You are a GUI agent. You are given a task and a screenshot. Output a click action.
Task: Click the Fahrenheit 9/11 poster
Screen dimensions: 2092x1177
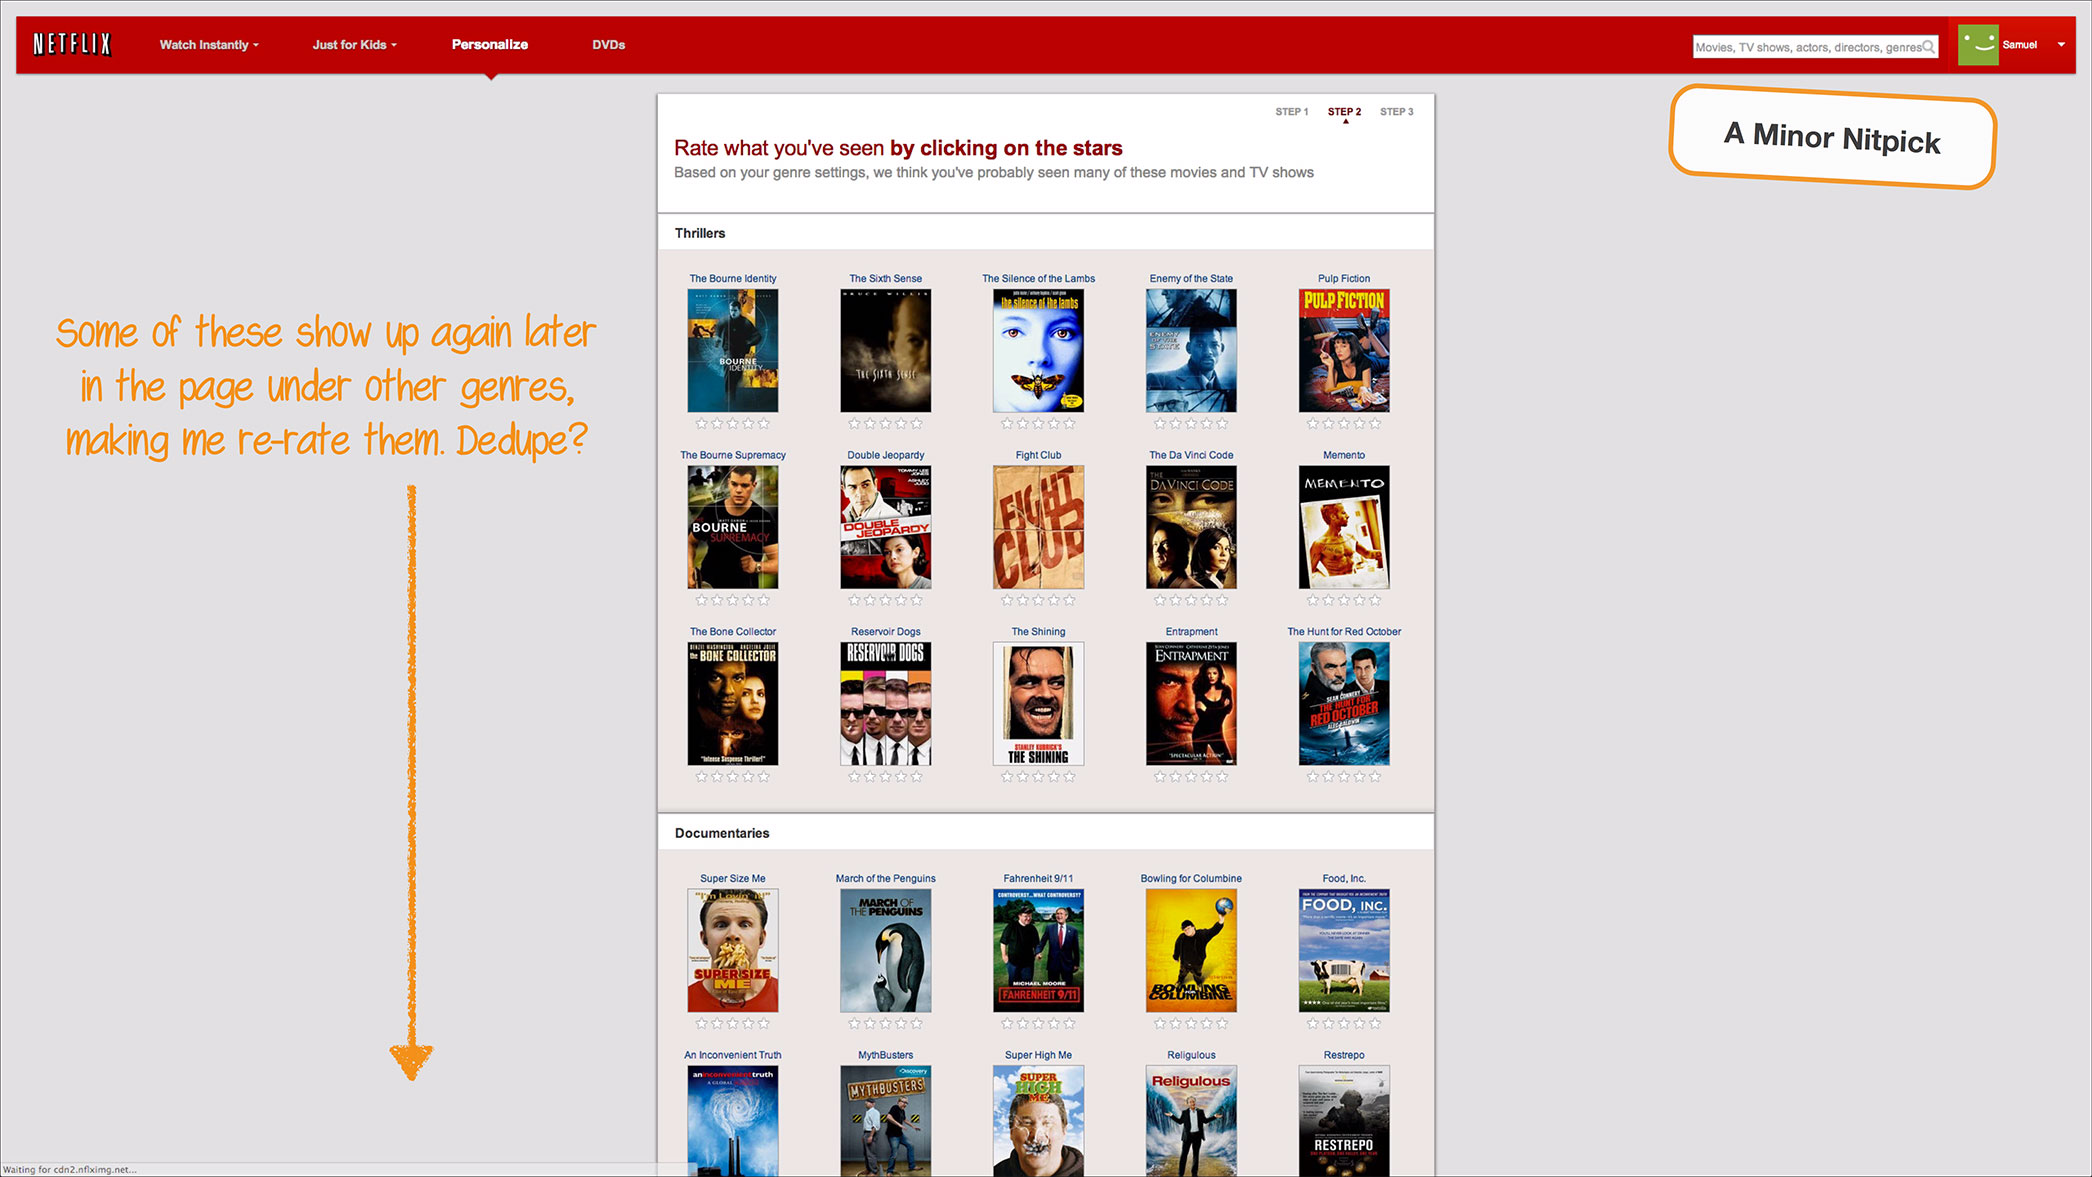[1038, 951]
